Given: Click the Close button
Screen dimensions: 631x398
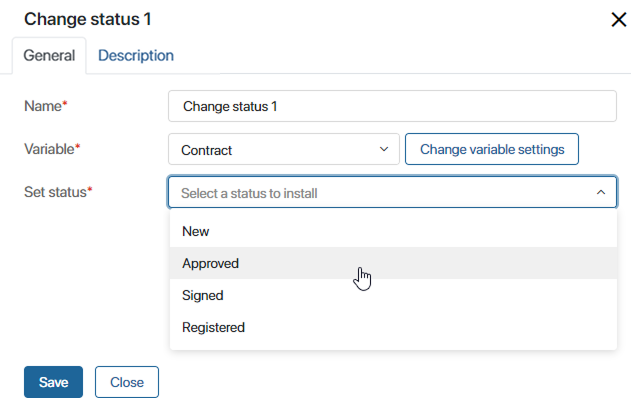Looking at the screenshot, I should pos(127,382).
